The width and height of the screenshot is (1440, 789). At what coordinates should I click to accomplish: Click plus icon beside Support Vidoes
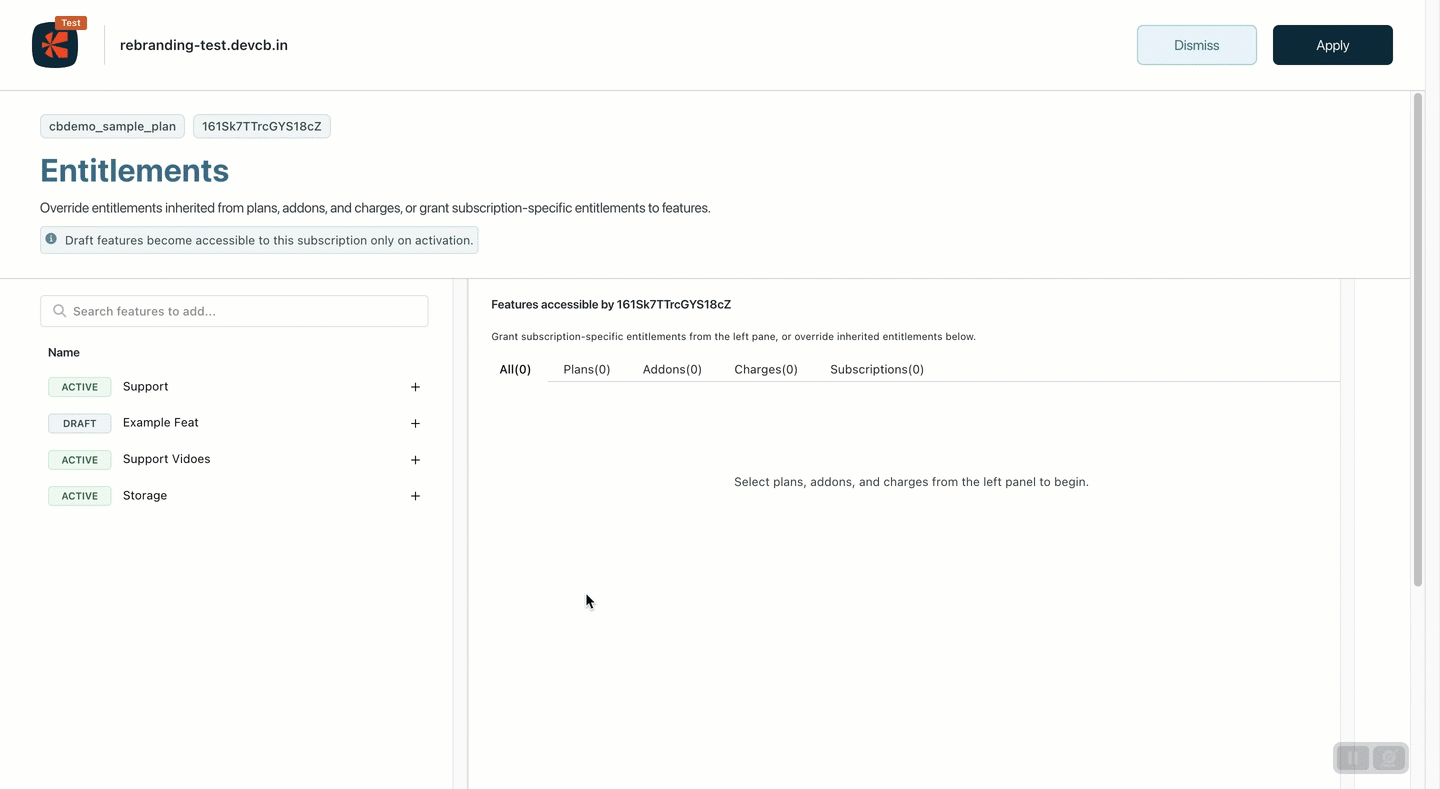pos(415,460)
